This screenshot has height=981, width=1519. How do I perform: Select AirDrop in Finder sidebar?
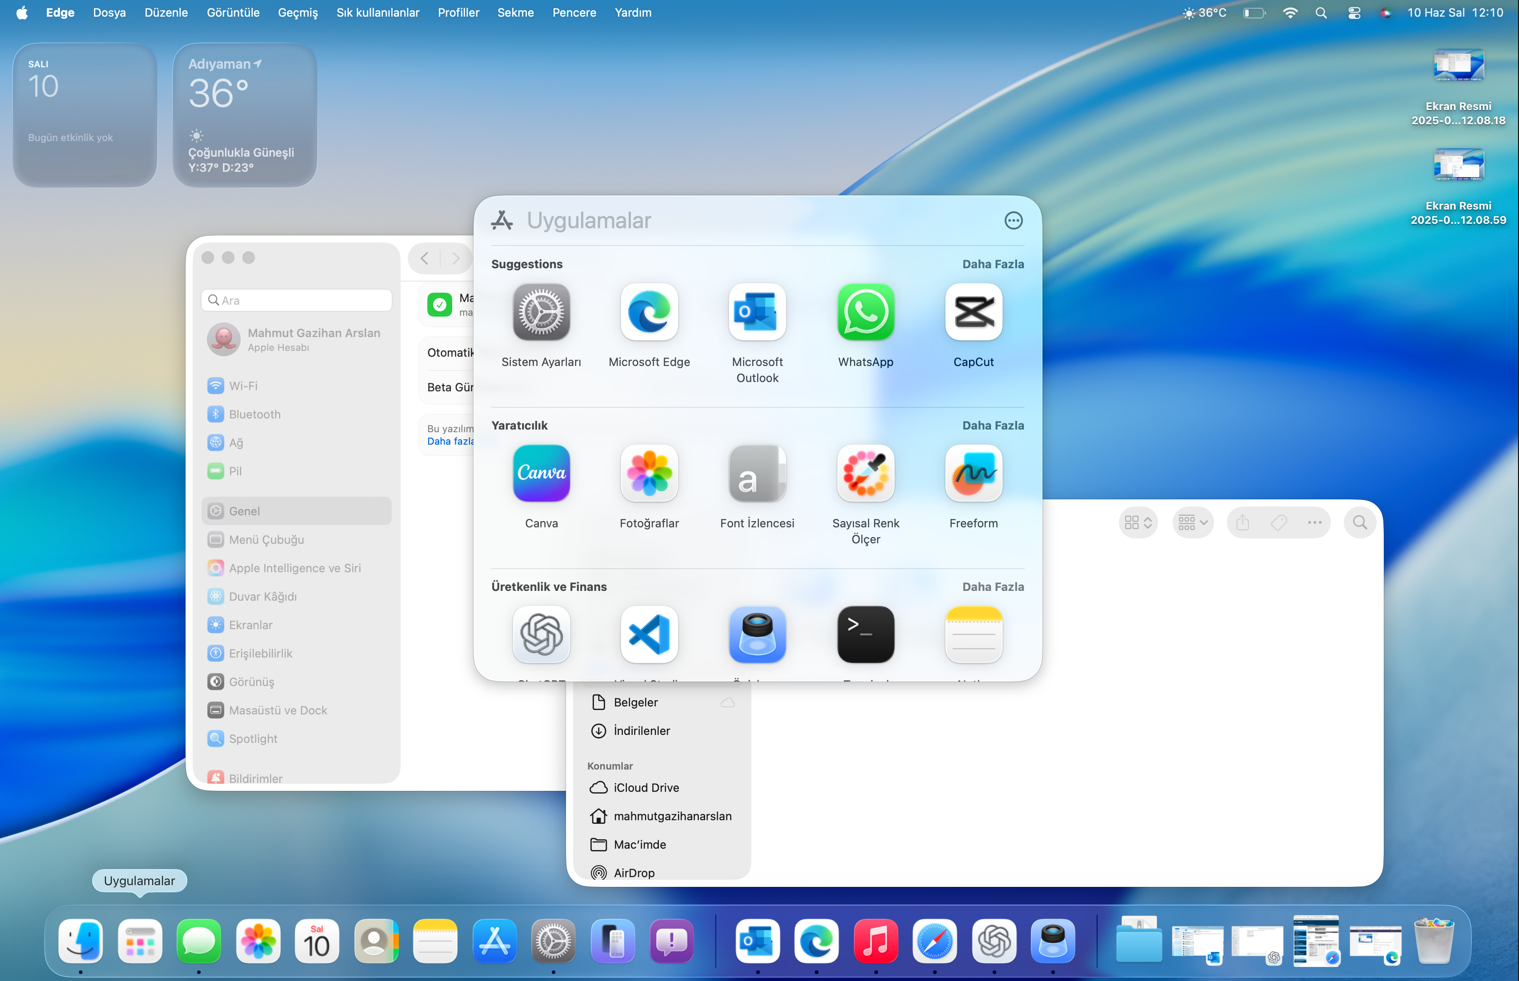coord(662,873)
